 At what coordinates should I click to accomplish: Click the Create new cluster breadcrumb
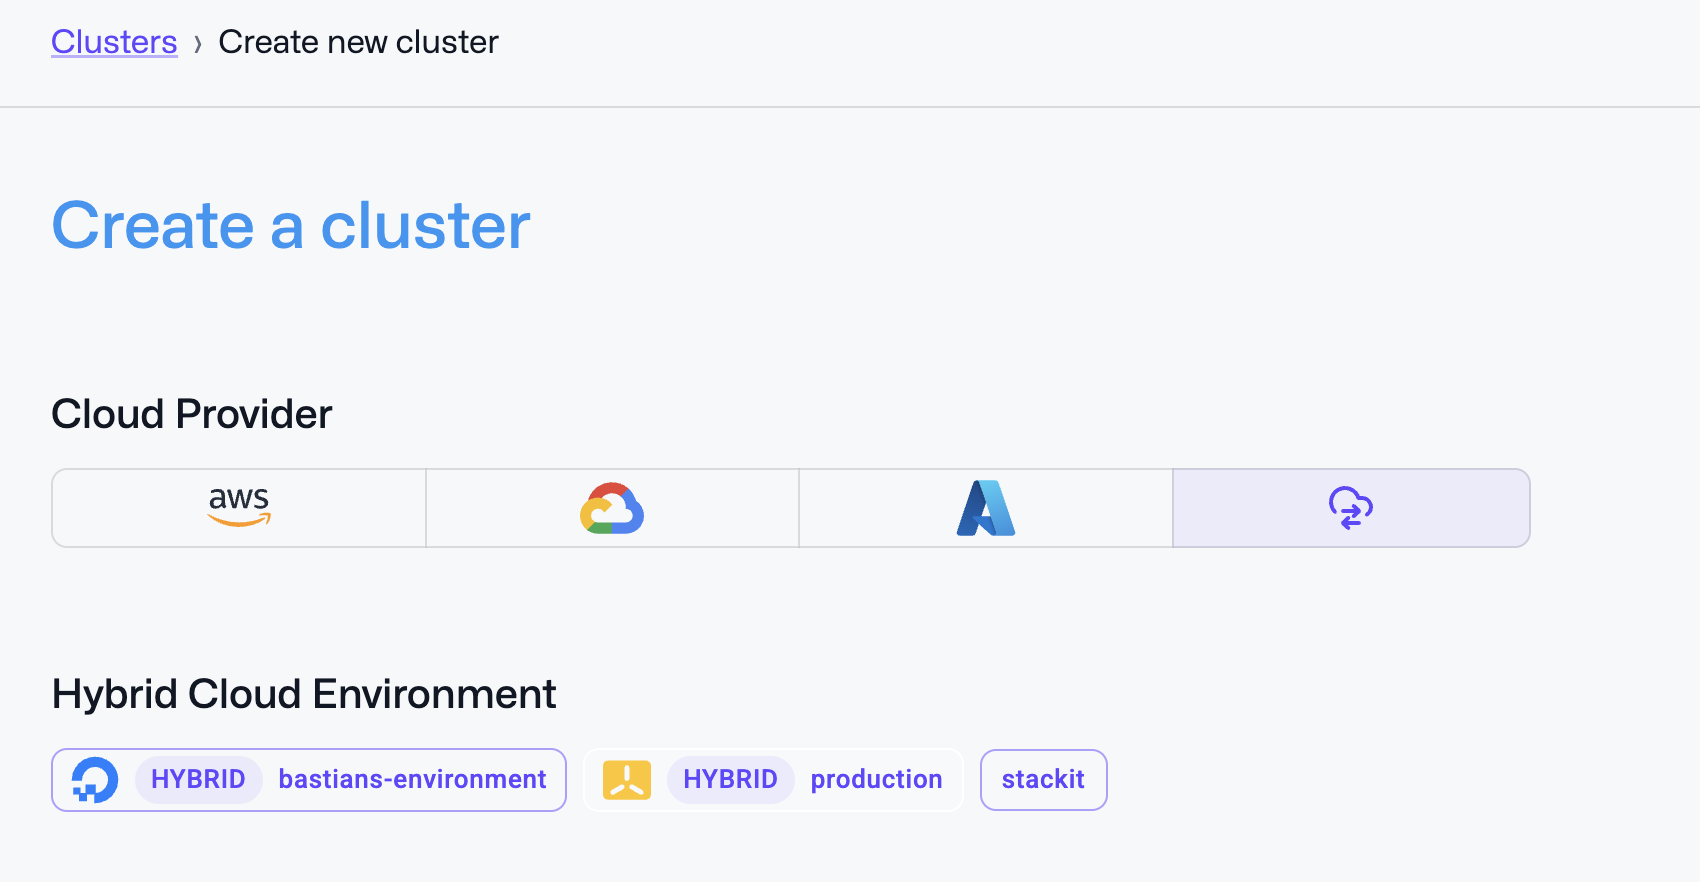pyautogui.click(x=358, y=42)
